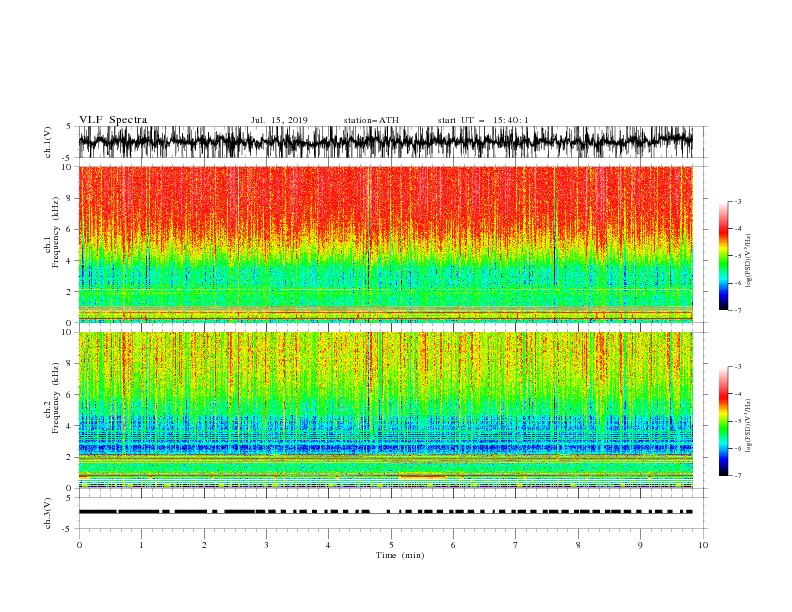Select the "start UT = 15:40:1" text

point(483,120)
